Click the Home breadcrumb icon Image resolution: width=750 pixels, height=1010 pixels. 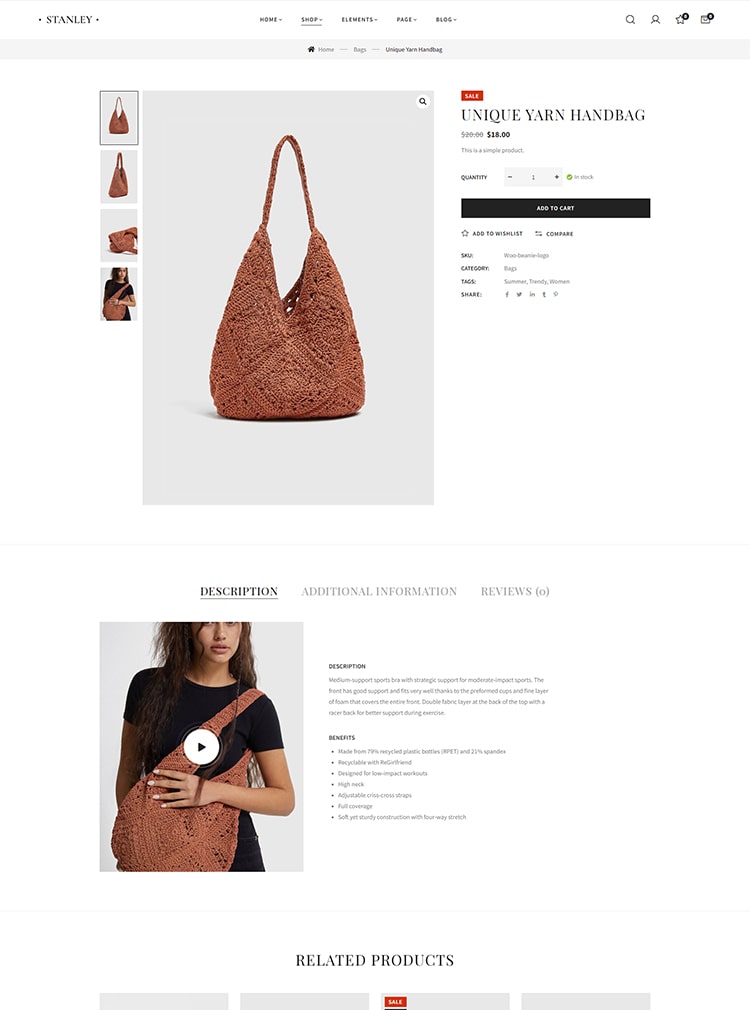[x=311, y=49]
